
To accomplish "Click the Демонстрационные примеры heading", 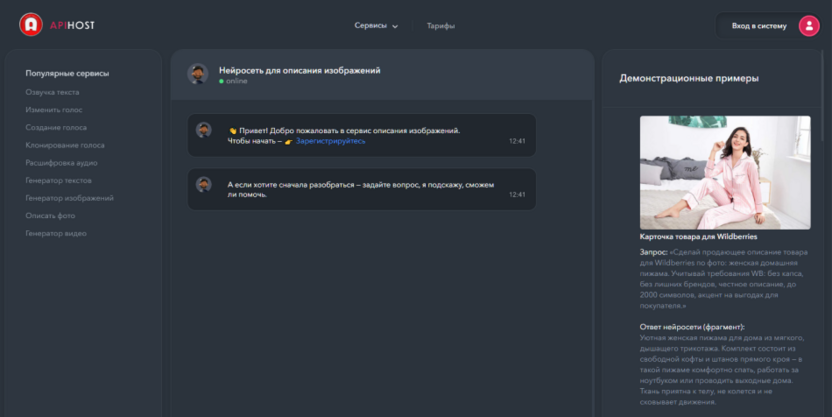I will (689, 78).
